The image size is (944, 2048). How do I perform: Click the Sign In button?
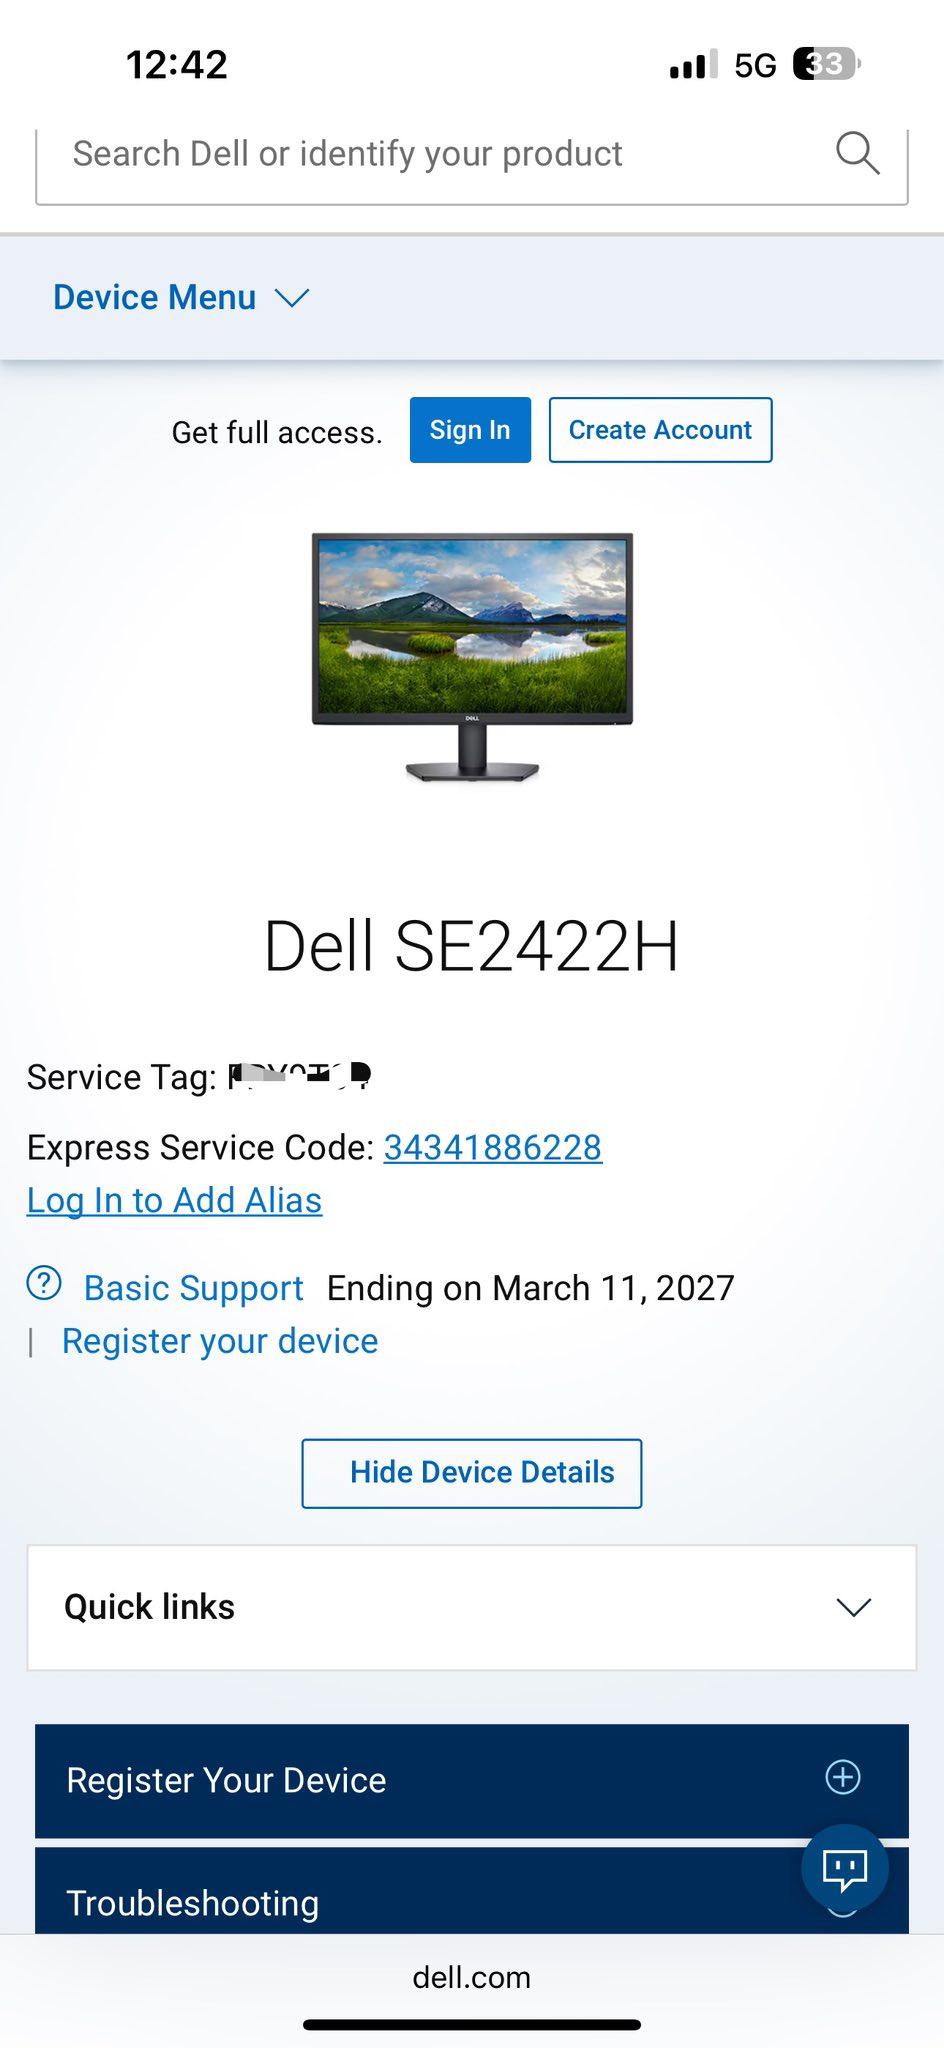point(470,430)
